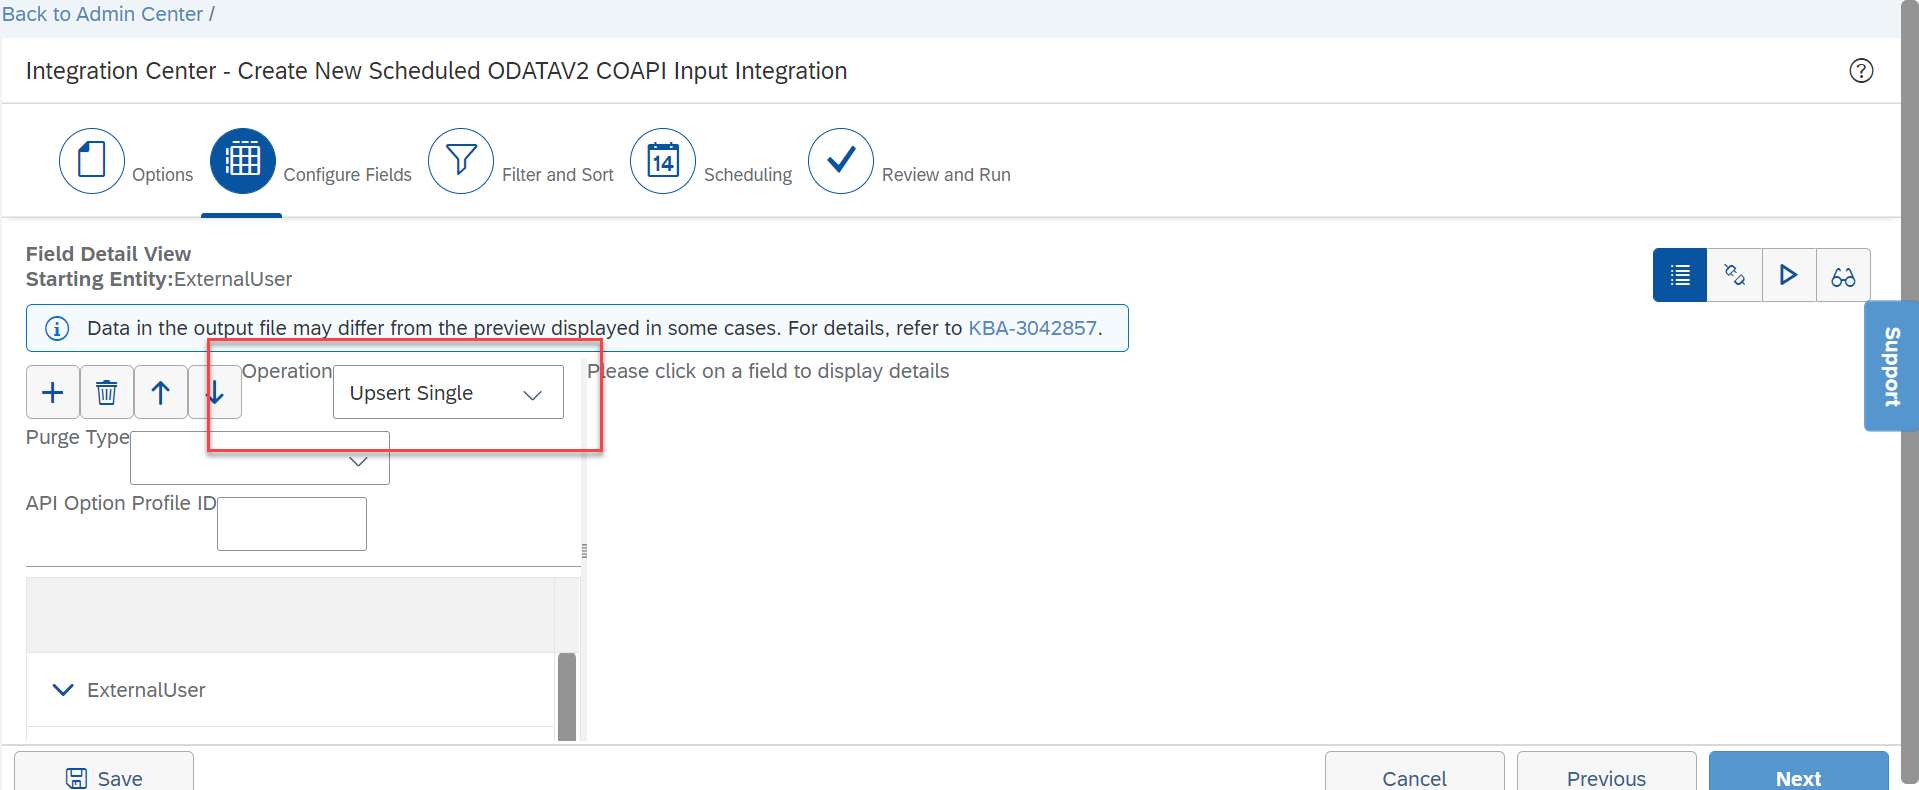Select the Review and Run step label
This screenshot has width=1919, height=790.
pyautogui.click(x=946, y=175)
